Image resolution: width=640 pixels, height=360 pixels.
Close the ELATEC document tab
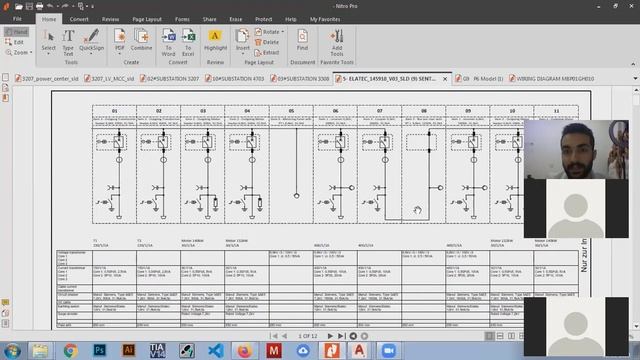445,79
